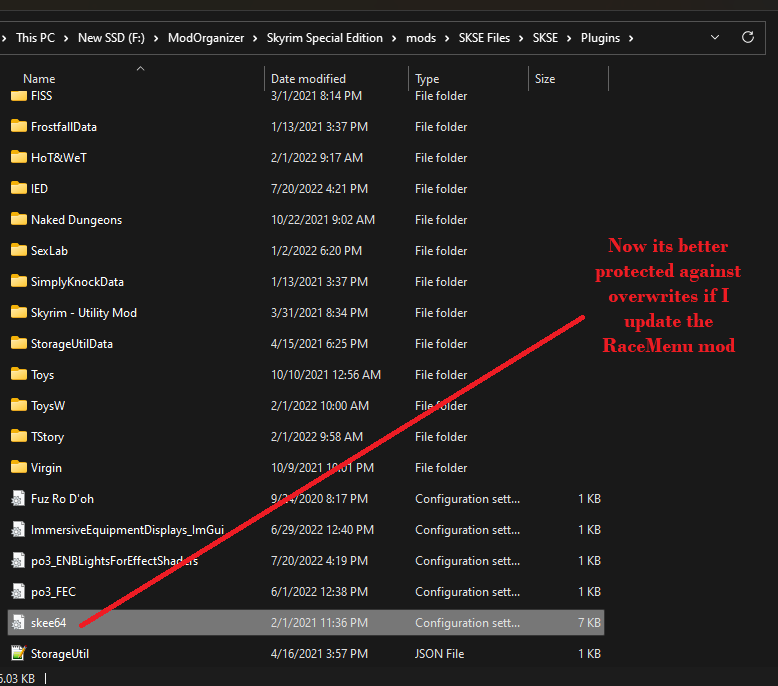The image size is (778, 686).
Task: Click date 4/16/2021 3:57 PM
Action: click(320, 654)
